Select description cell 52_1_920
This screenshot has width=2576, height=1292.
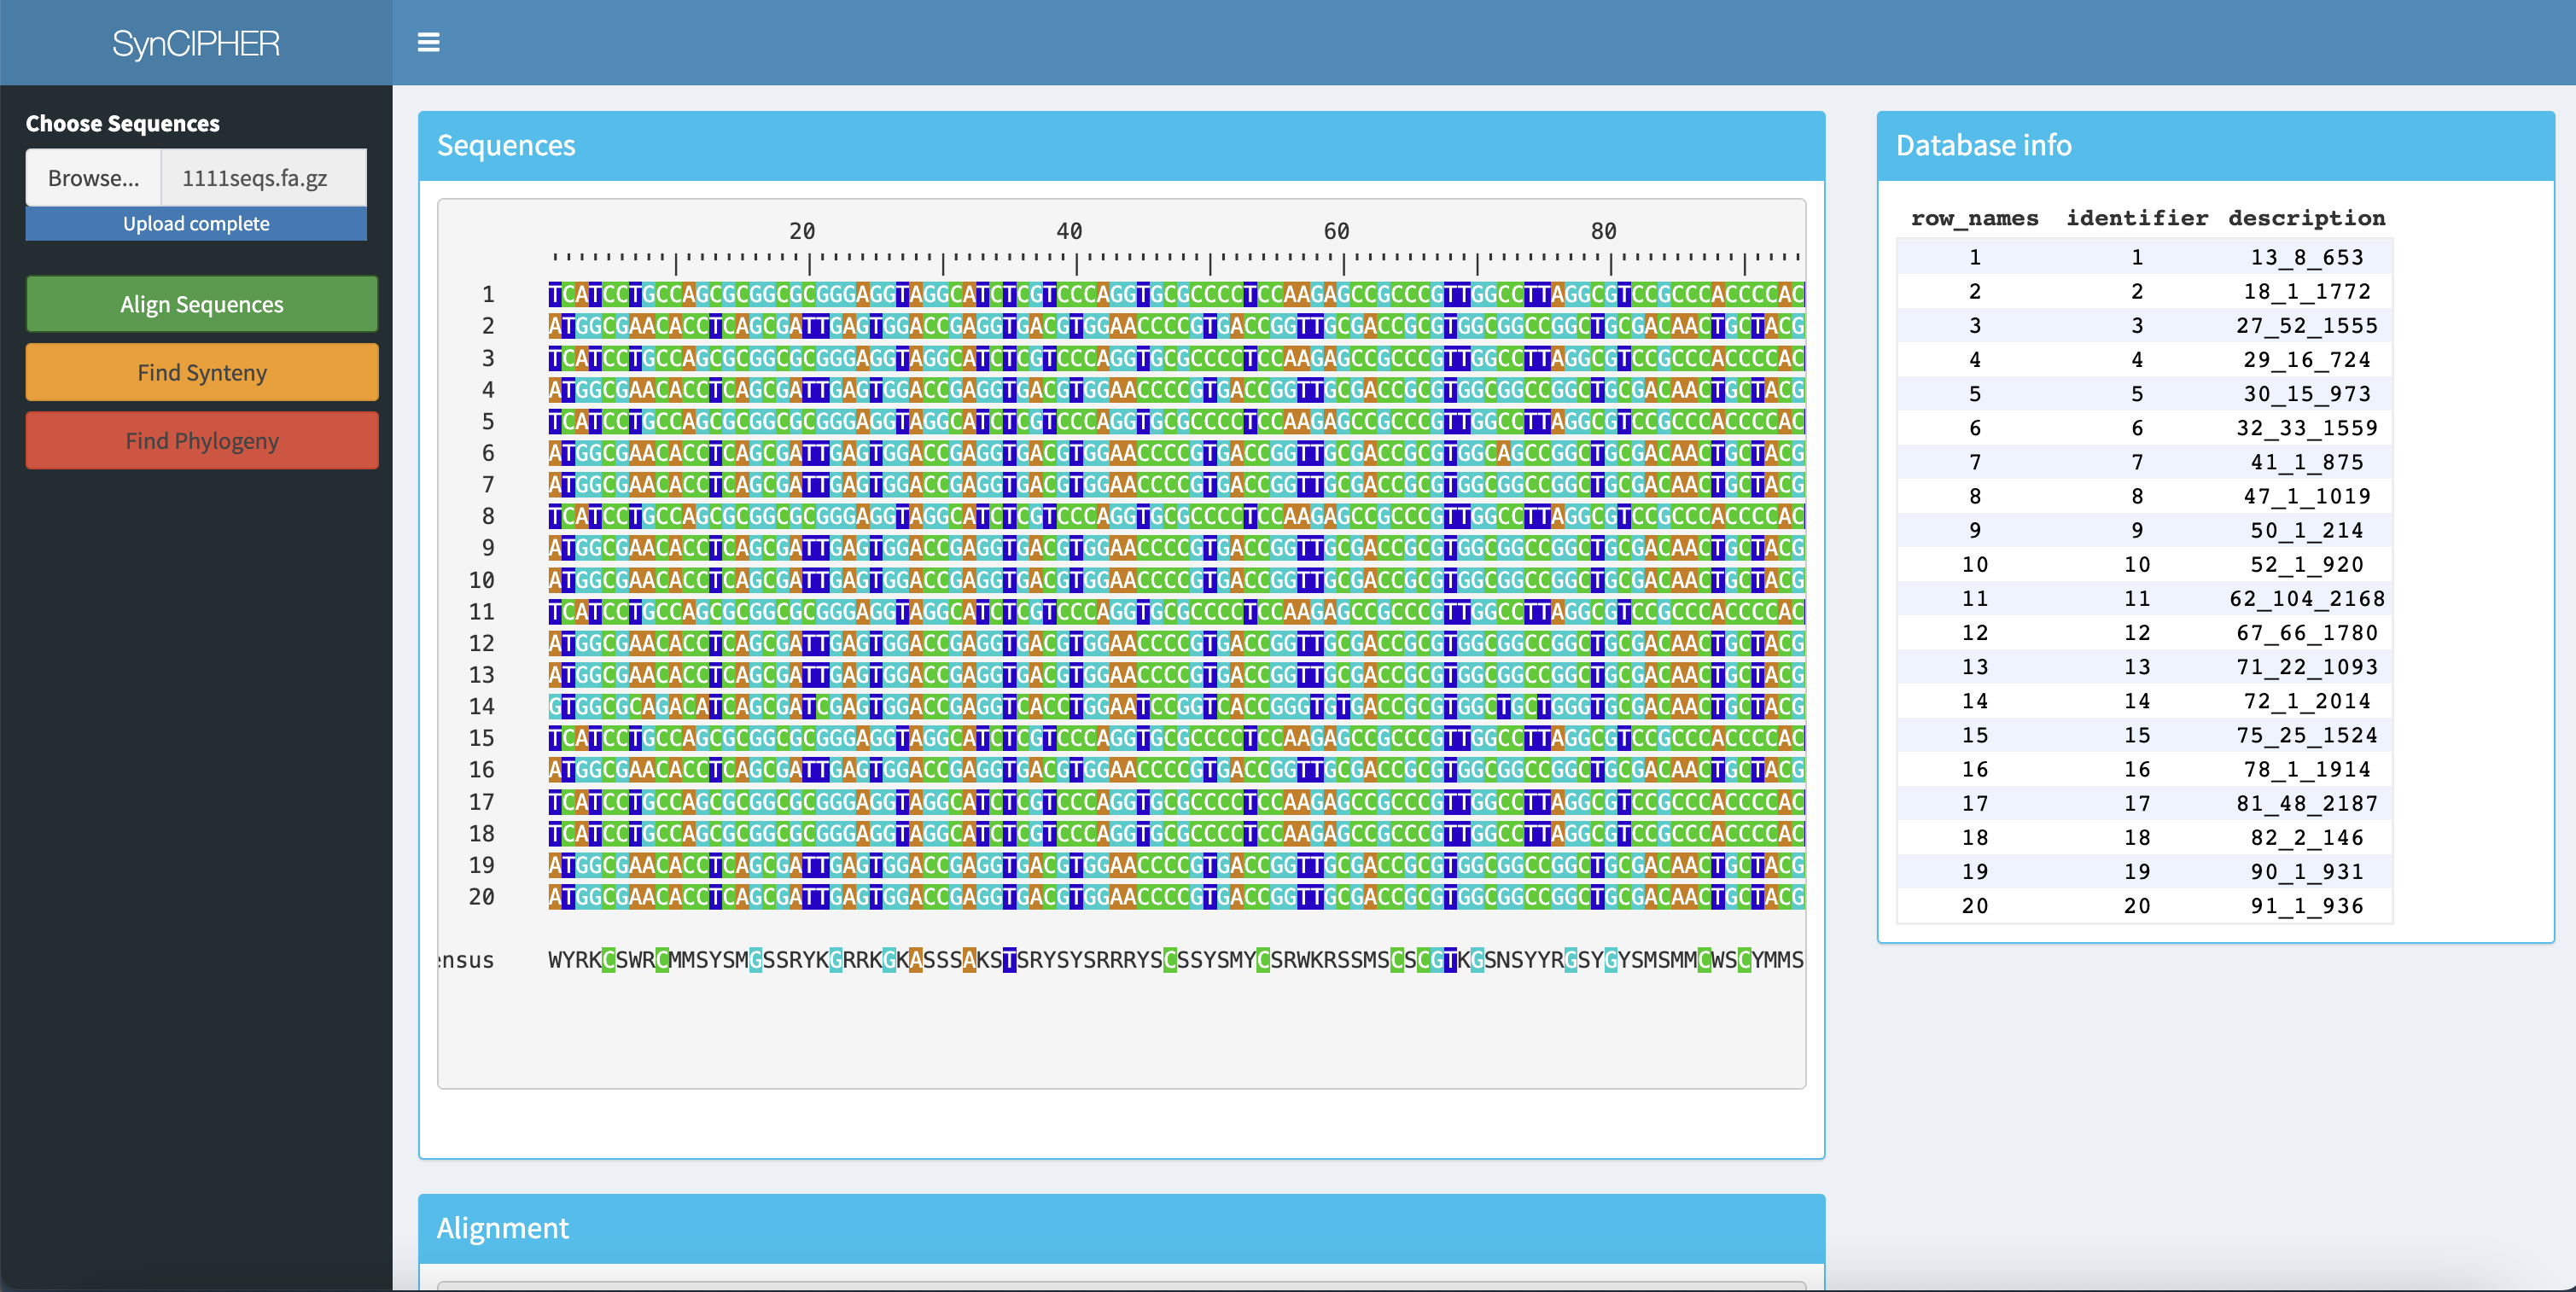point(2306,564)
